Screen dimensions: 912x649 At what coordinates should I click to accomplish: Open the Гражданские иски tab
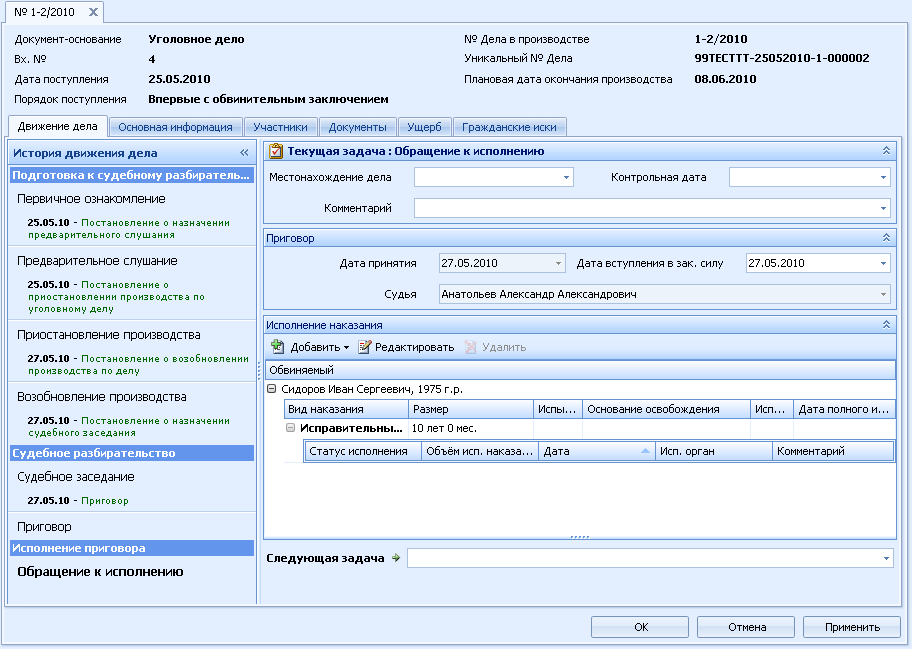coord(509,127)
